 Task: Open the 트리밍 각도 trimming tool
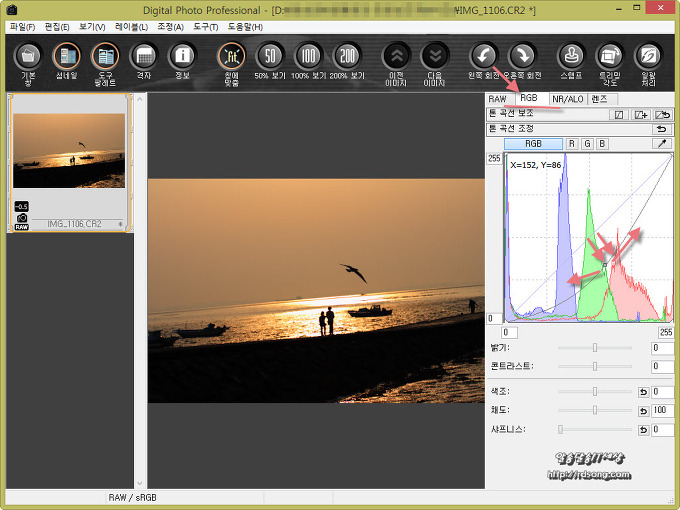[x=609, y=58]
